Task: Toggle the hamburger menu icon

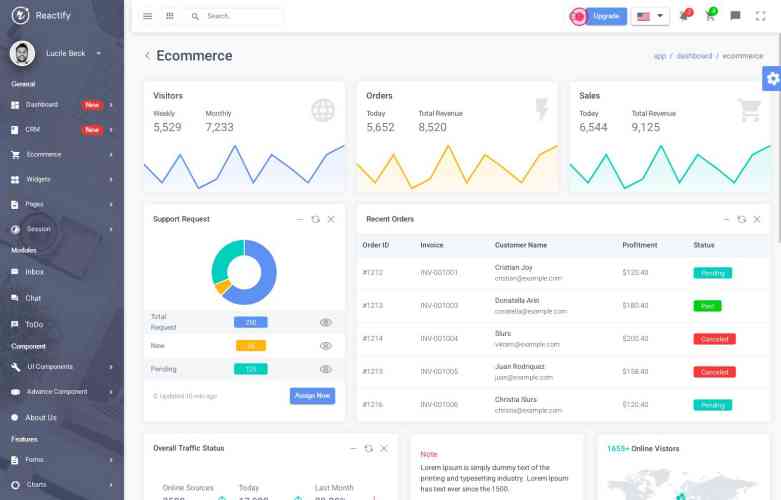Action: (x=147, y=16)
